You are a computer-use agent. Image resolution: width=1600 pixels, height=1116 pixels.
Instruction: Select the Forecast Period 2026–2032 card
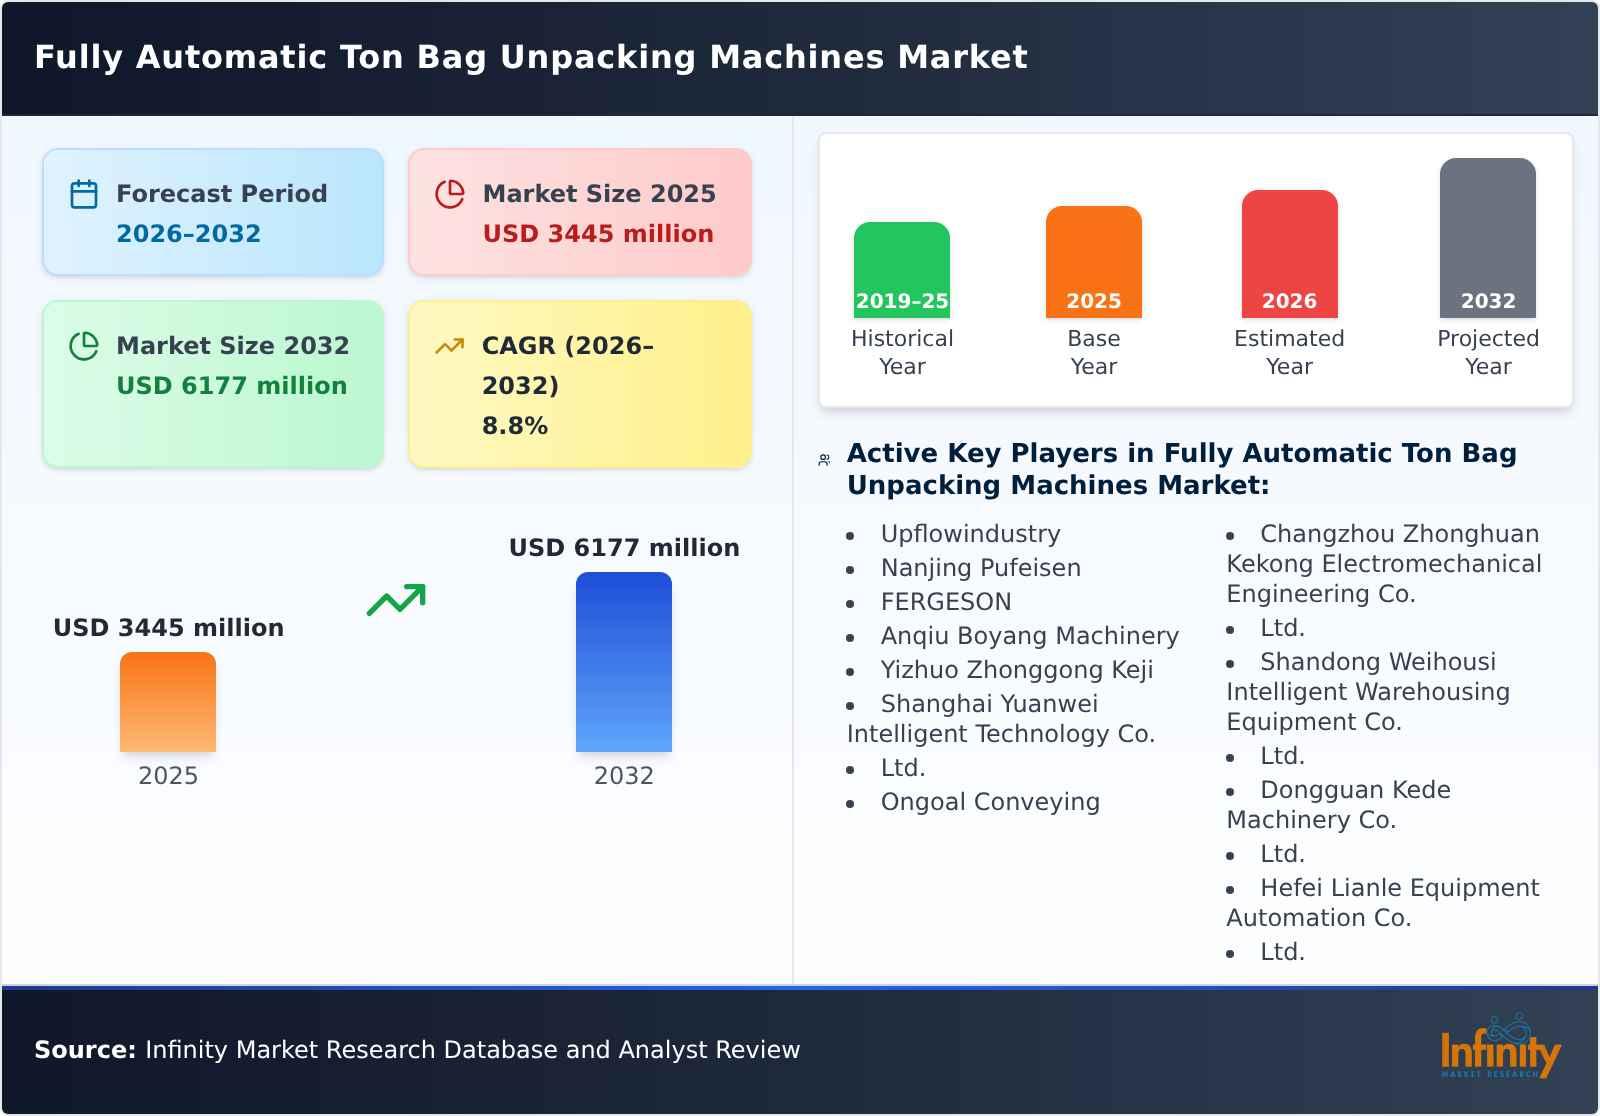213,212
